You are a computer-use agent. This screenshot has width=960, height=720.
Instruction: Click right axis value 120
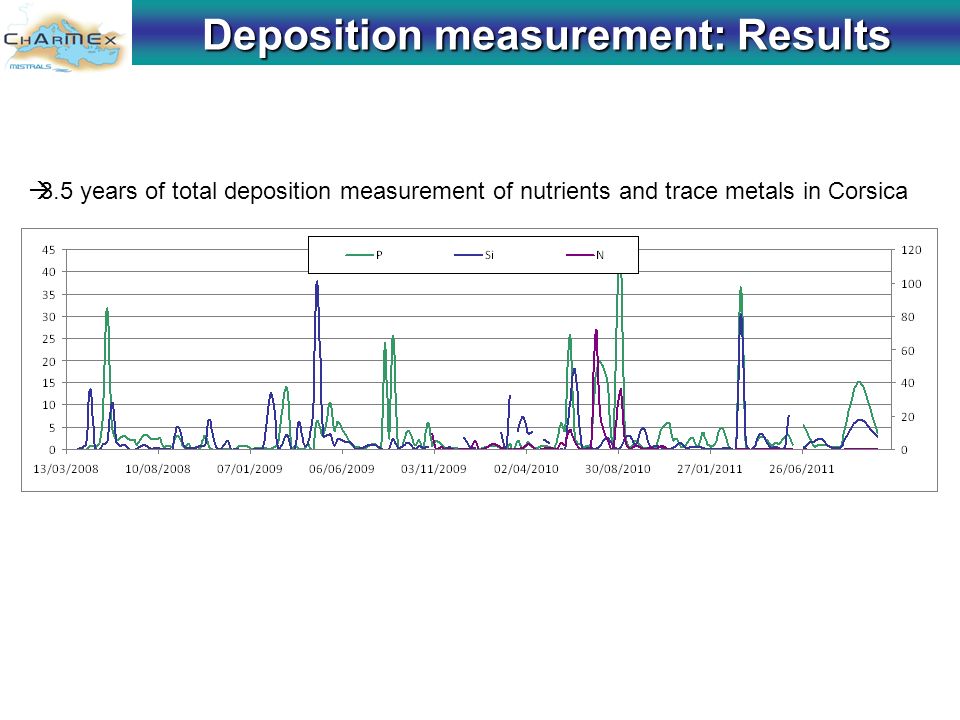click(x=911, y=250)
